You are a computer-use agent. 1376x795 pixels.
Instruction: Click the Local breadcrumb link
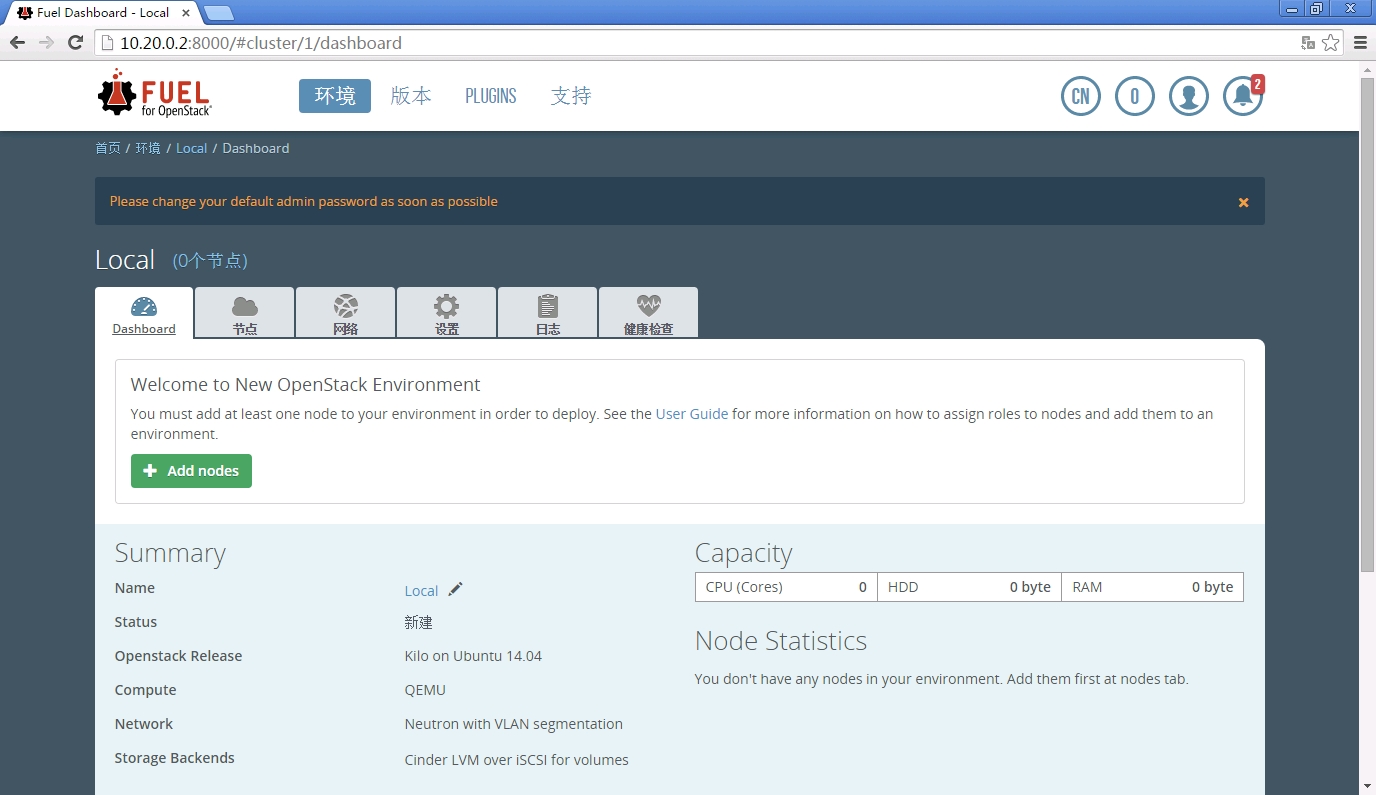(x=191, y=148)
